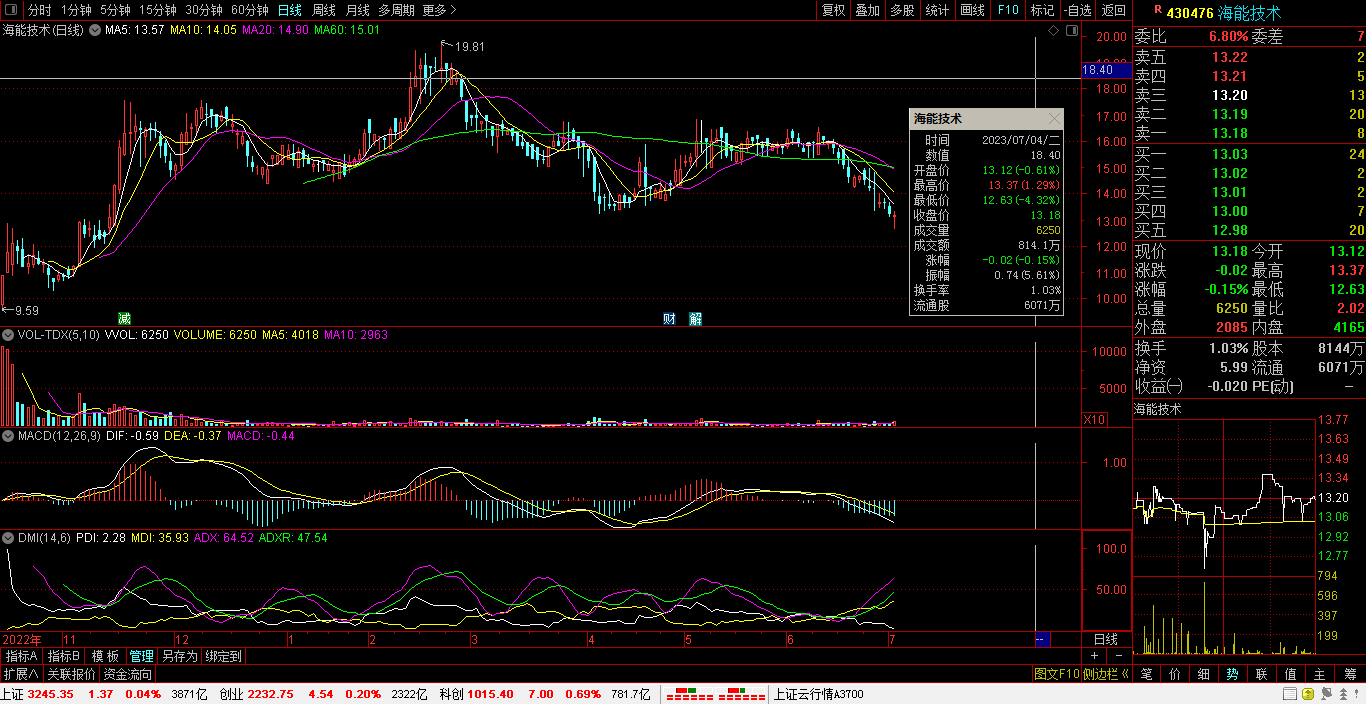
Task: Collapse the sidebar with 侧边栏 button
Action: (x=1106, y=675)
